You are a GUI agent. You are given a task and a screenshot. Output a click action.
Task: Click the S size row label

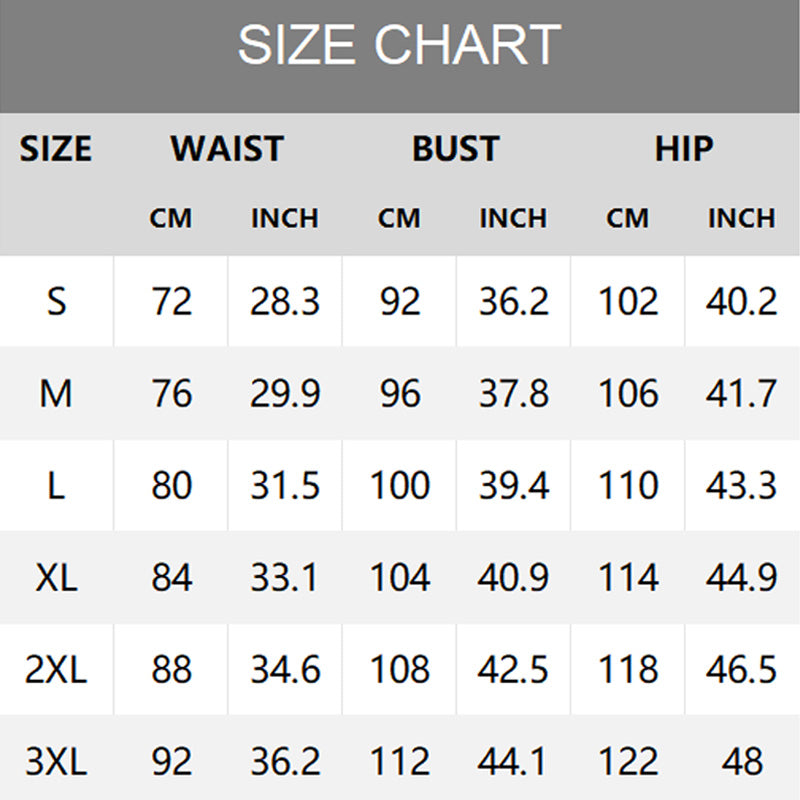click(x=56, y=301)
